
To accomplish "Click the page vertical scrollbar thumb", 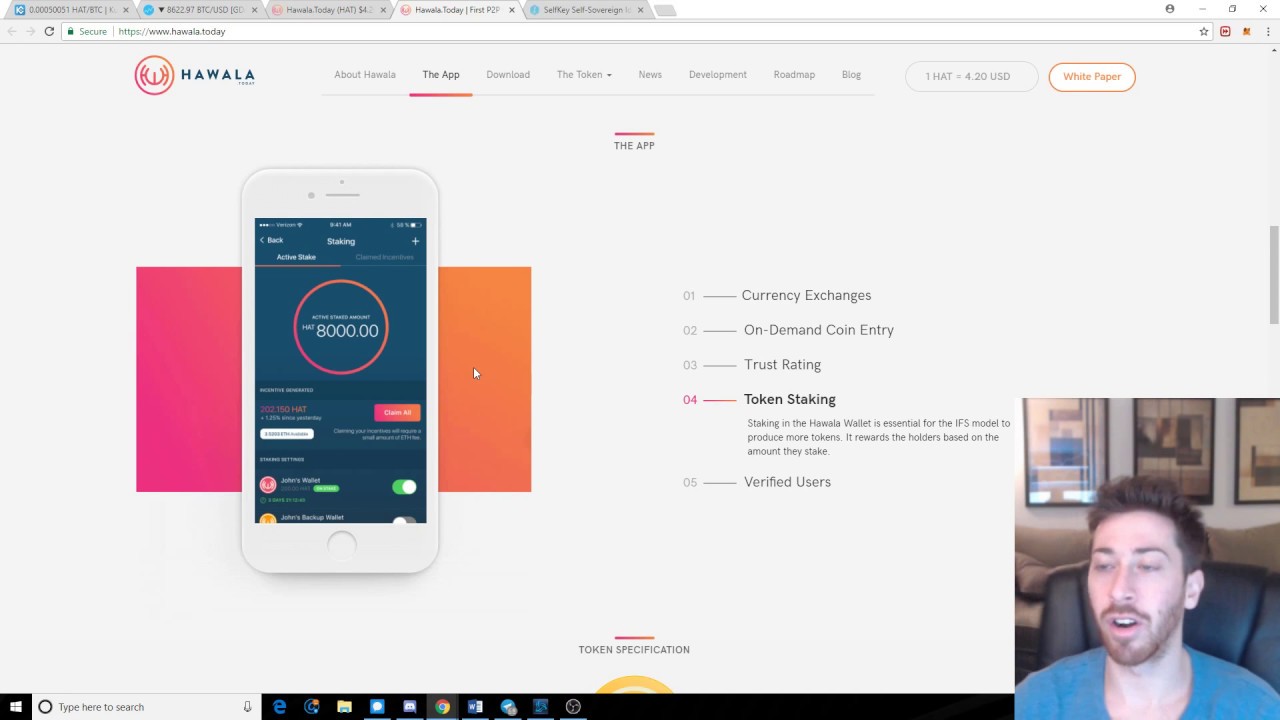I will [1274, 275].
